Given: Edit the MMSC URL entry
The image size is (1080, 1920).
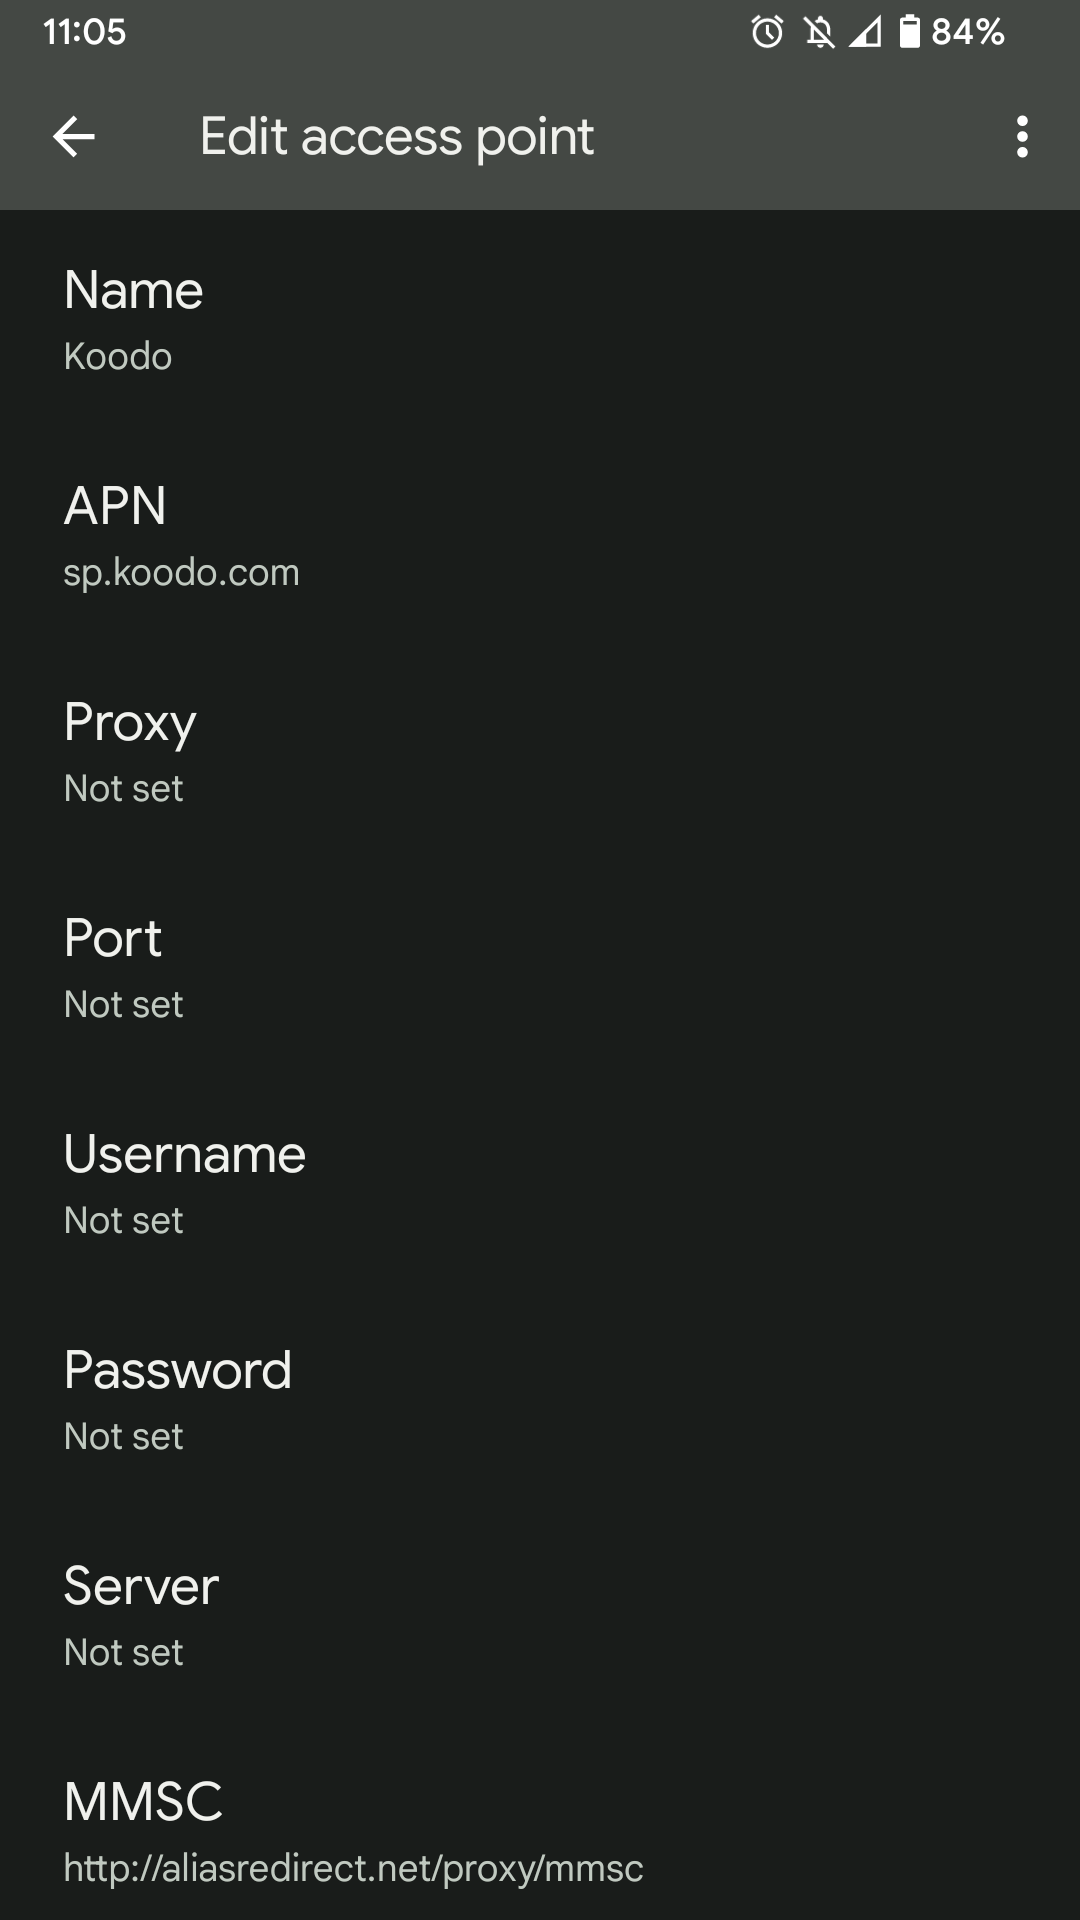Looking at the screenshot, I should pyautogui.click(x=540, y=1821).
